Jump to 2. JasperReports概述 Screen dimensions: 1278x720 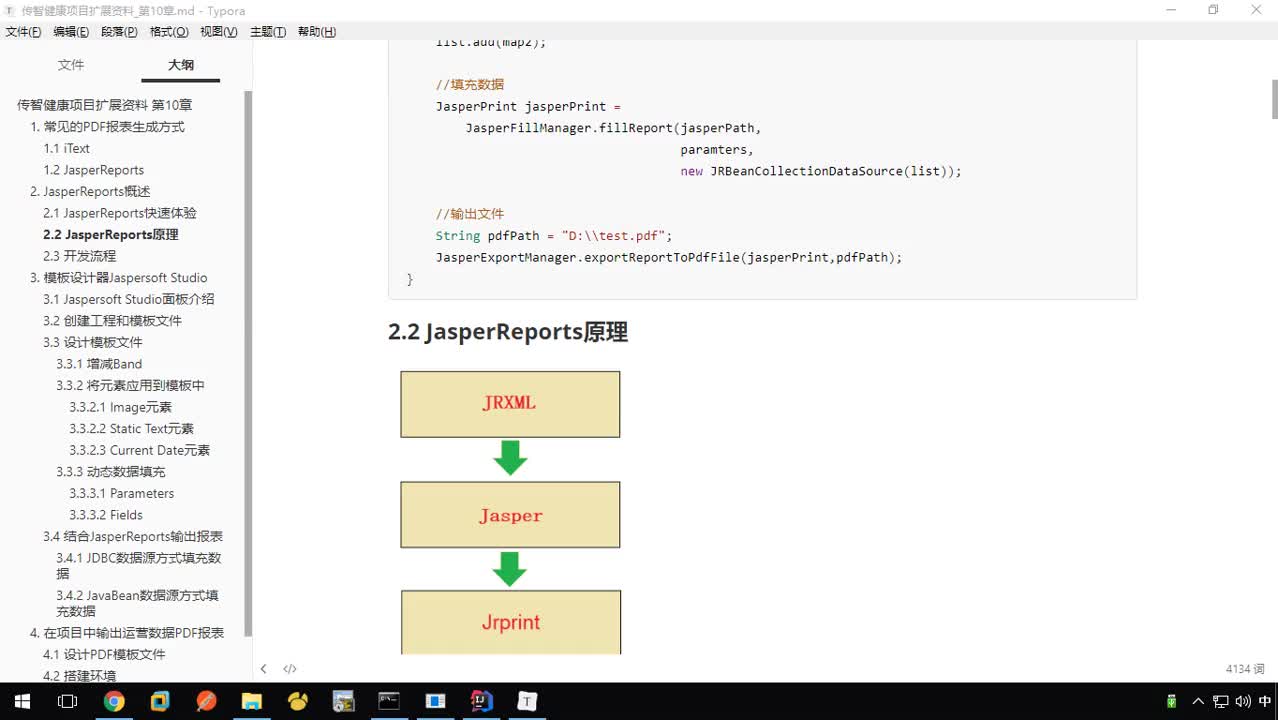point(90,192)
